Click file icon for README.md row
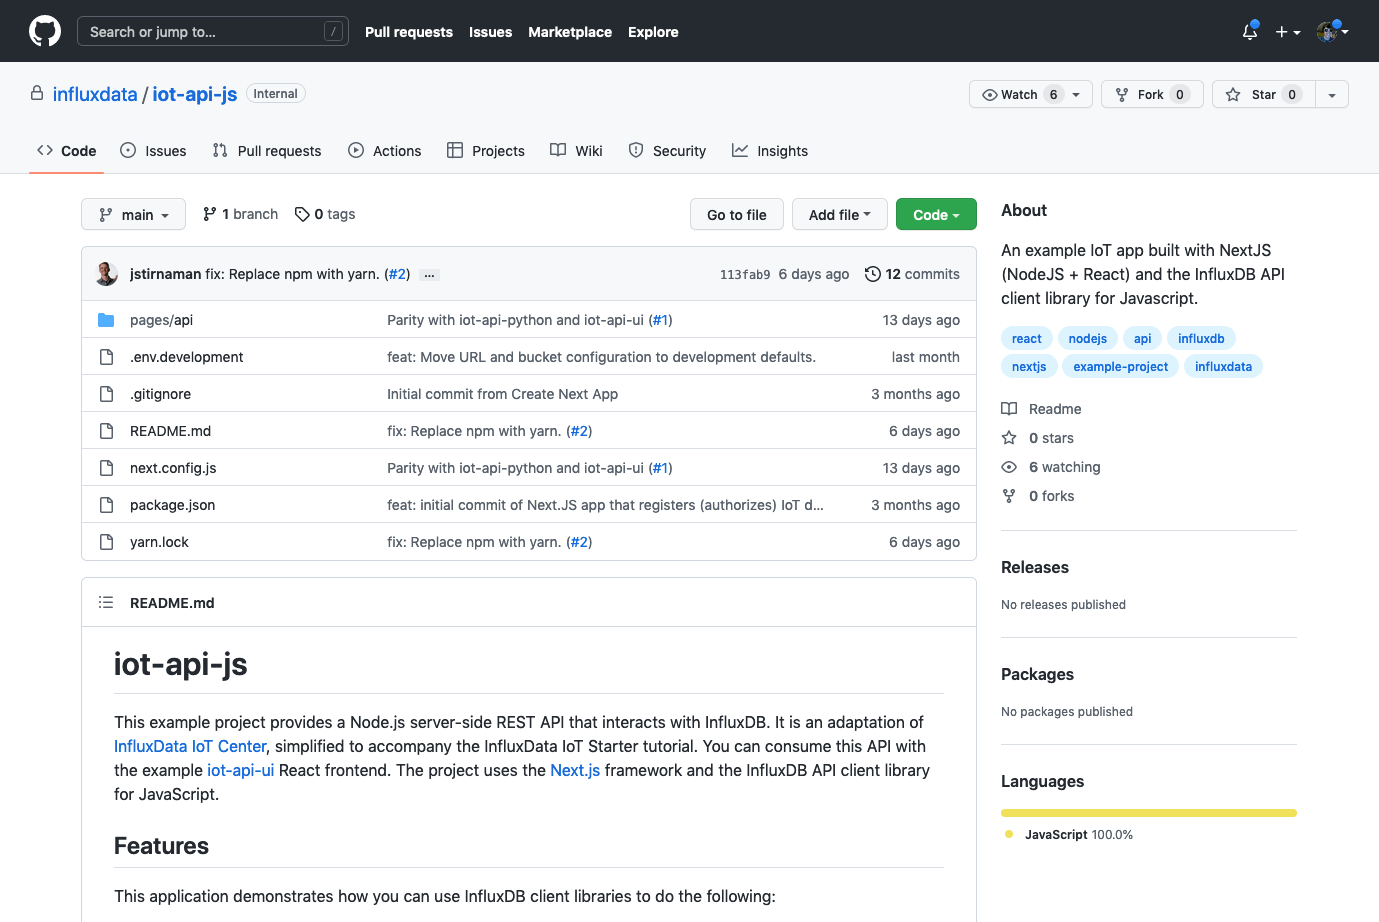The height and width of the screenshot is (922, 1379). click(106, 431)
